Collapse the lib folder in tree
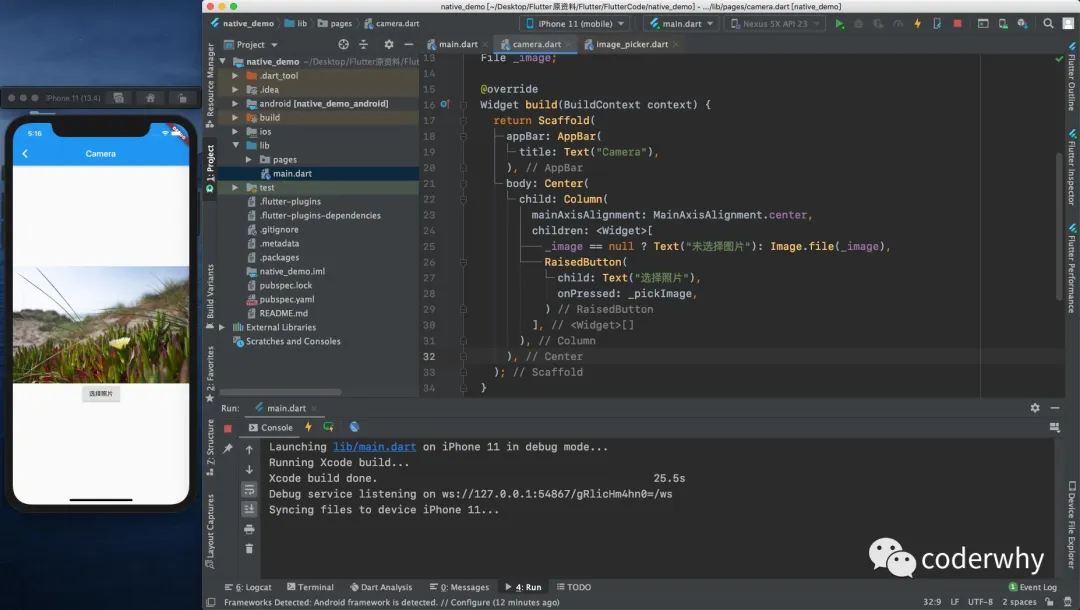 pyautogui.click(x=236, y=145)
